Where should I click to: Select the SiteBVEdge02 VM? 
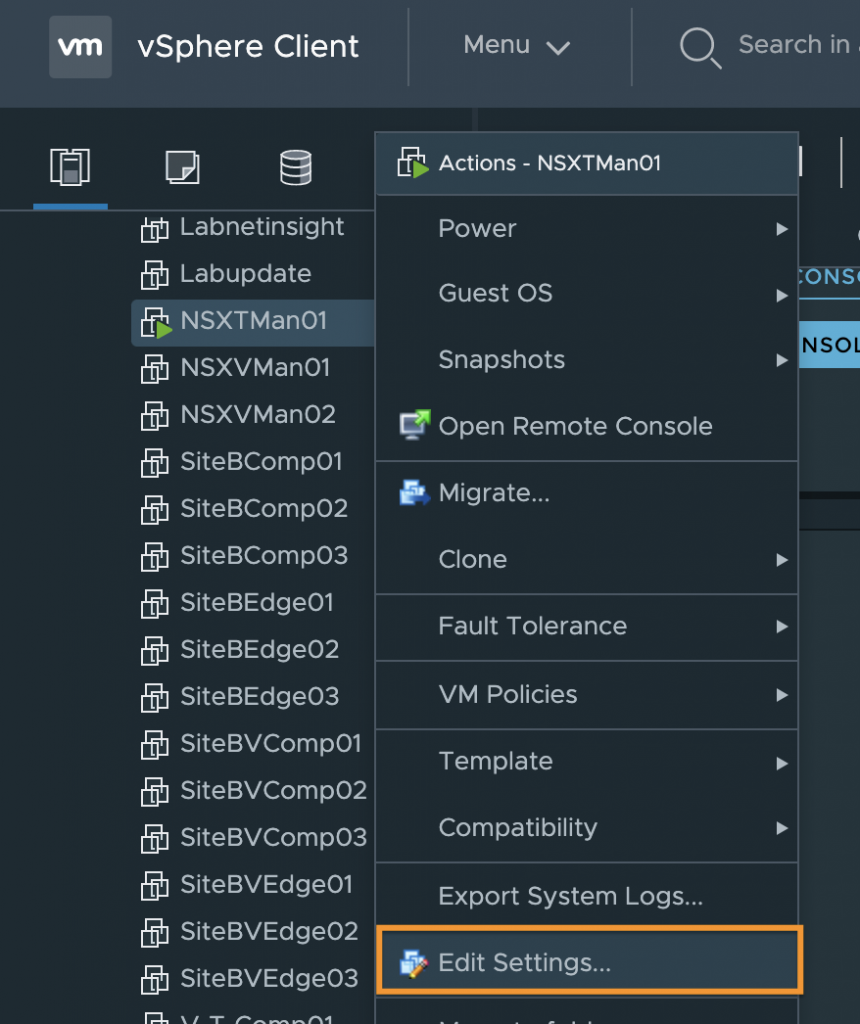point(269,932)
